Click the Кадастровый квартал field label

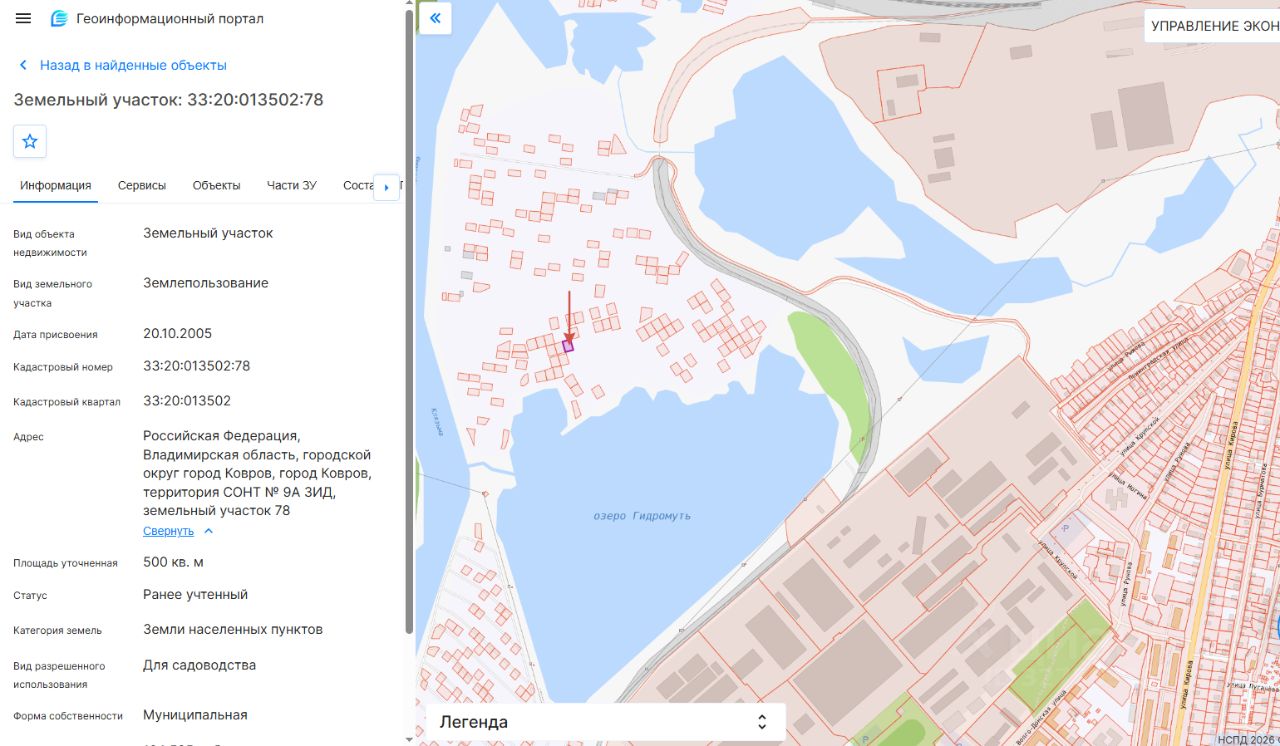[67, 402]
